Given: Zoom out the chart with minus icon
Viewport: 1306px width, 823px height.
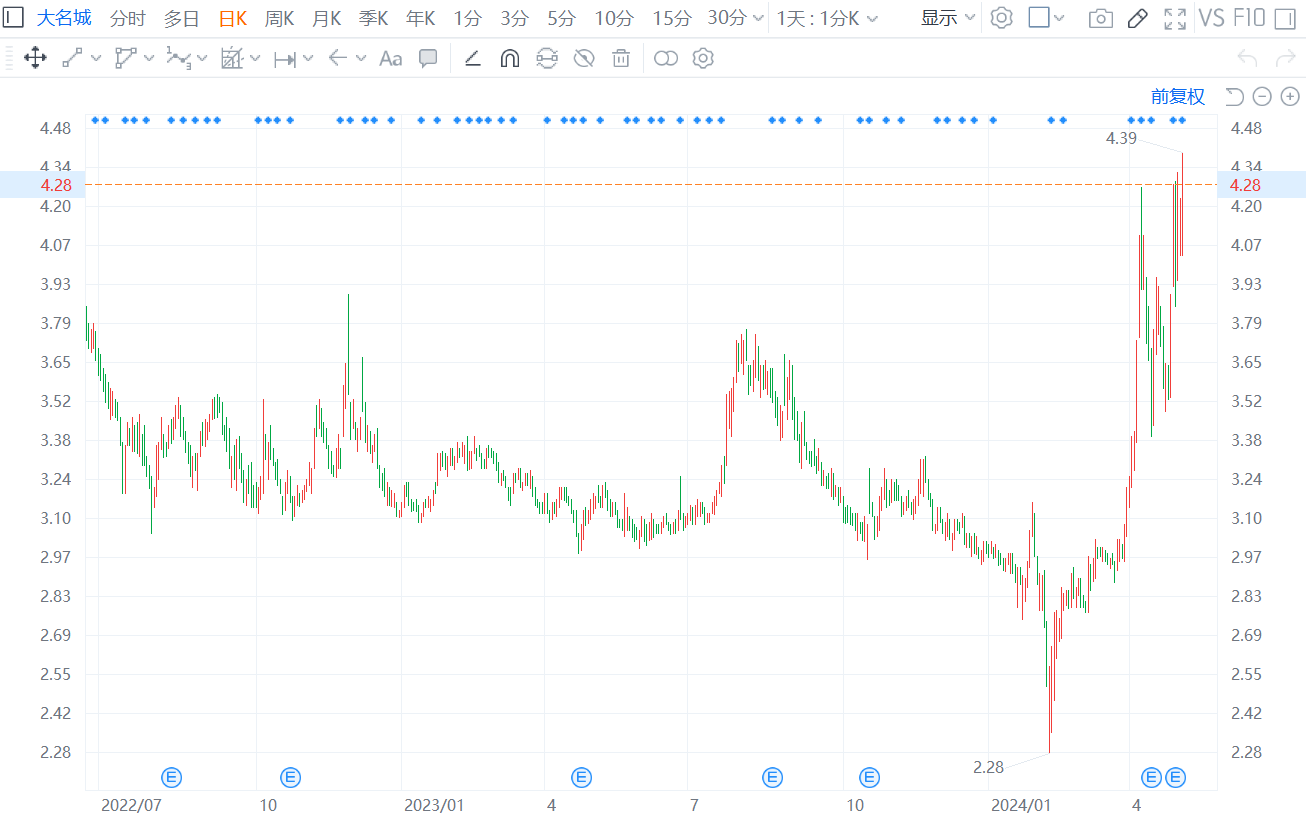Looking at the screenshot, I should point(1262,96).
